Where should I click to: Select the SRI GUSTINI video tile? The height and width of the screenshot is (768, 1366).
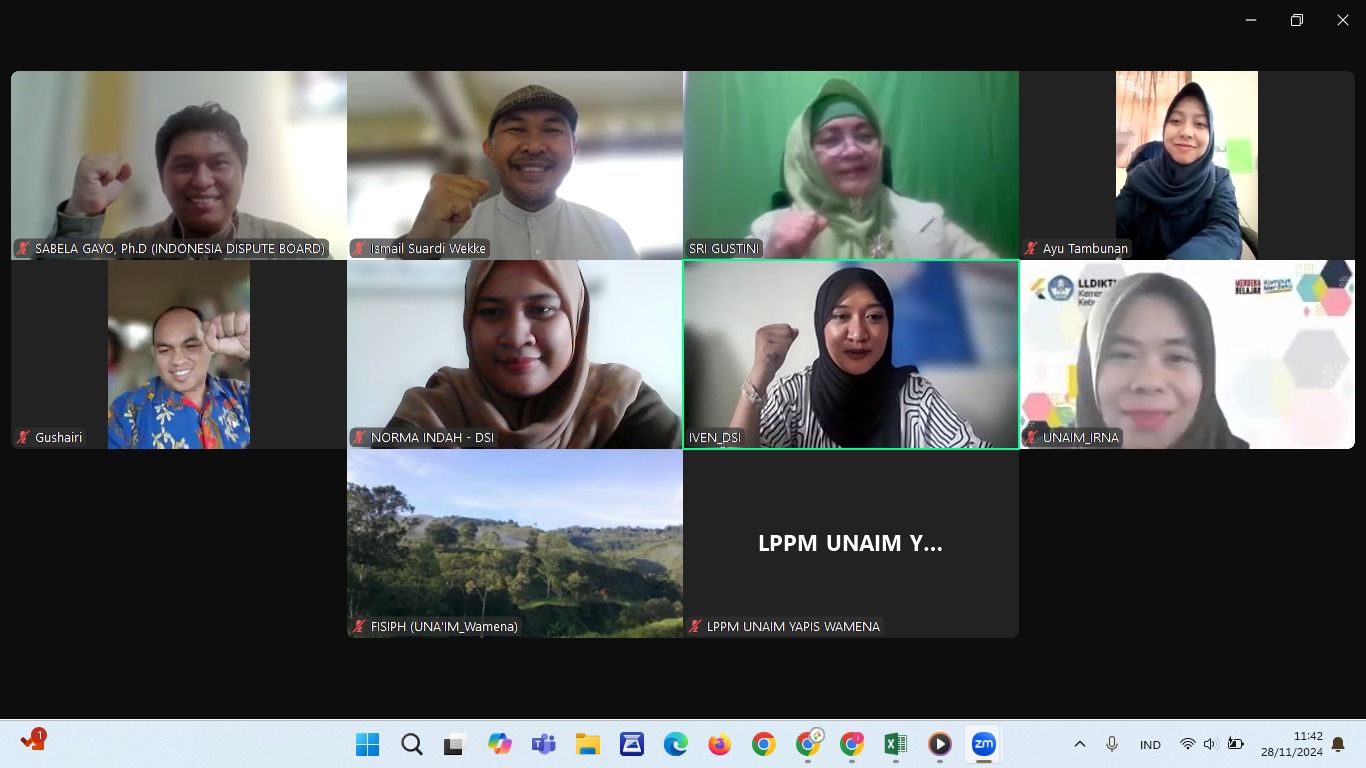(x=851, y=165)
